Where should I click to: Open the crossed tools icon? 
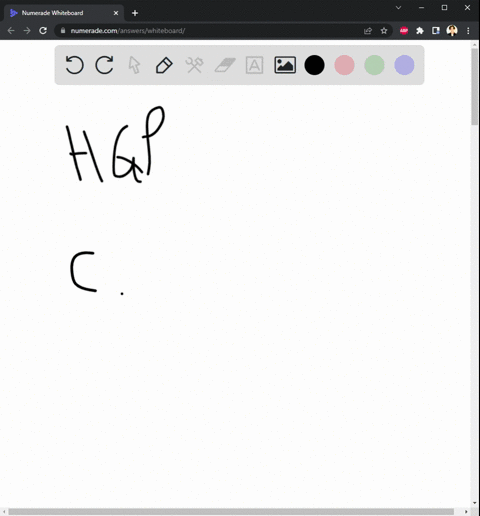(194, 65)
